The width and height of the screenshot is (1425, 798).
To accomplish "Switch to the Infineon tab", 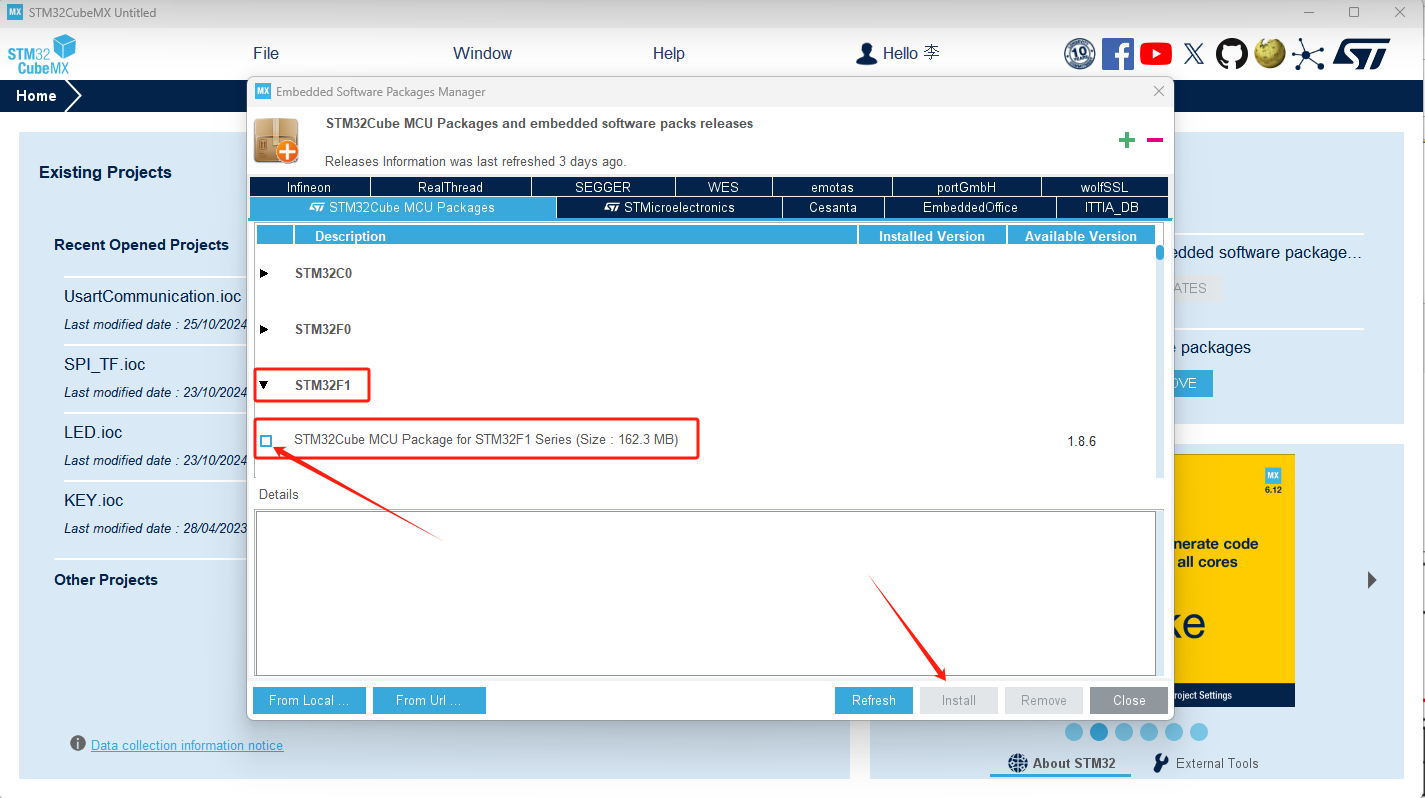I will 309,187.
